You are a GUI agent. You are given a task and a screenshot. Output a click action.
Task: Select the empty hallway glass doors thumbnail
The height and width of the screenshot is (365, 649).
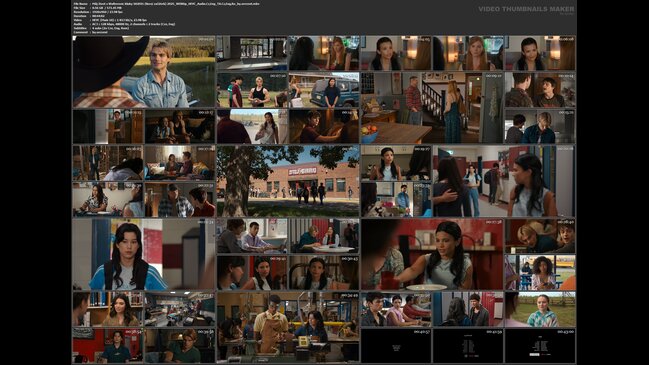click(252, 53)
